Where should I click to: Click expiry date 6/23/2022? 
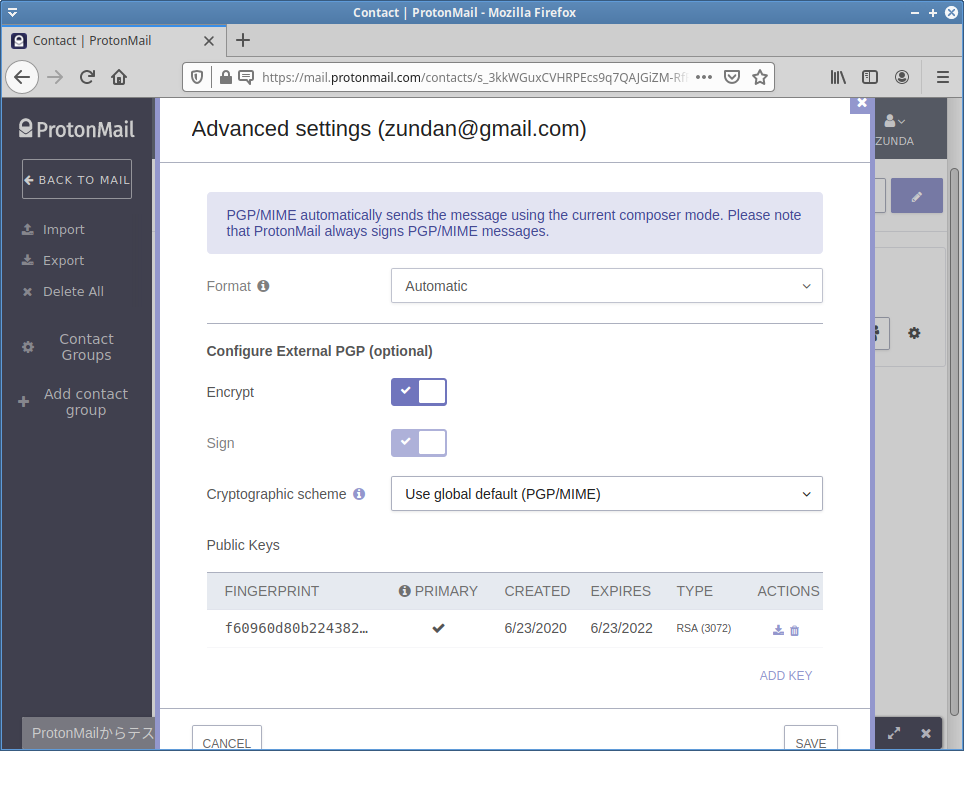(x=622, y=628)
